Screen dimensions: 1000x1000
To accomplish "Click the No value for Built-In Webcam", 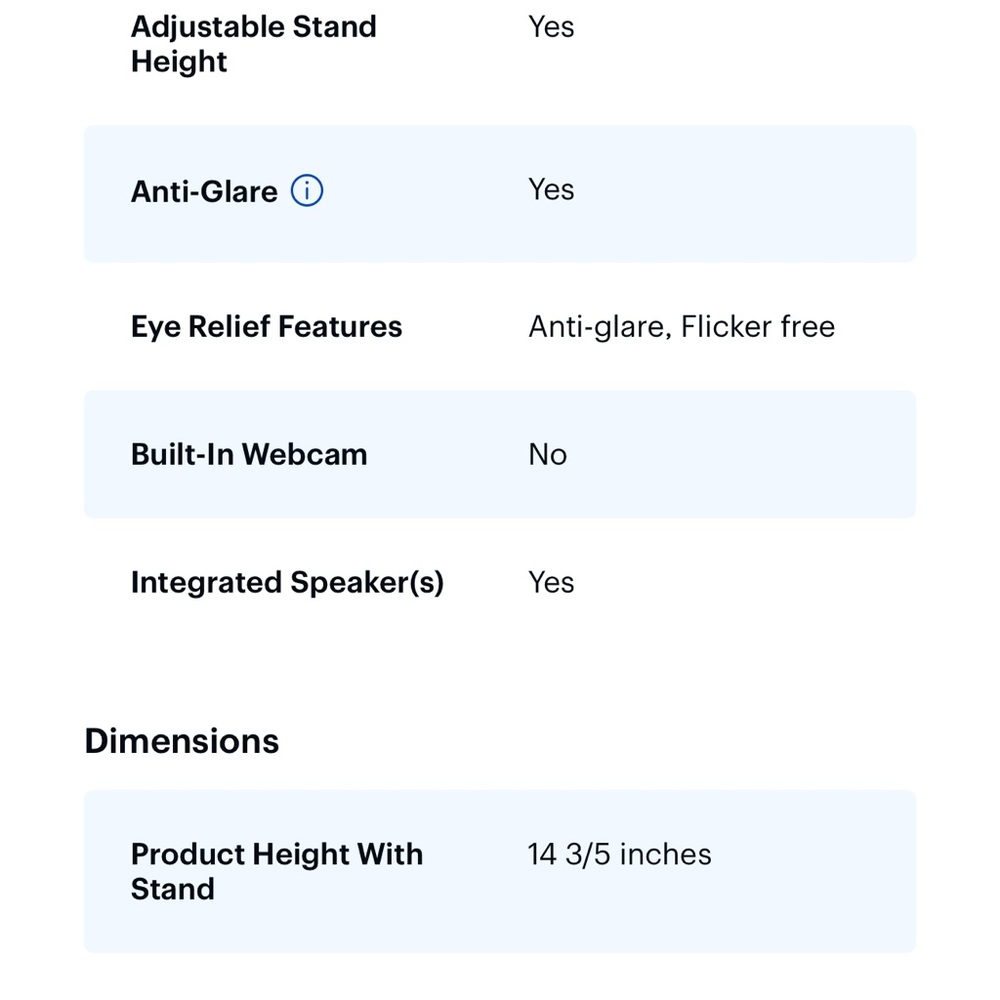I will click(547, 455).
